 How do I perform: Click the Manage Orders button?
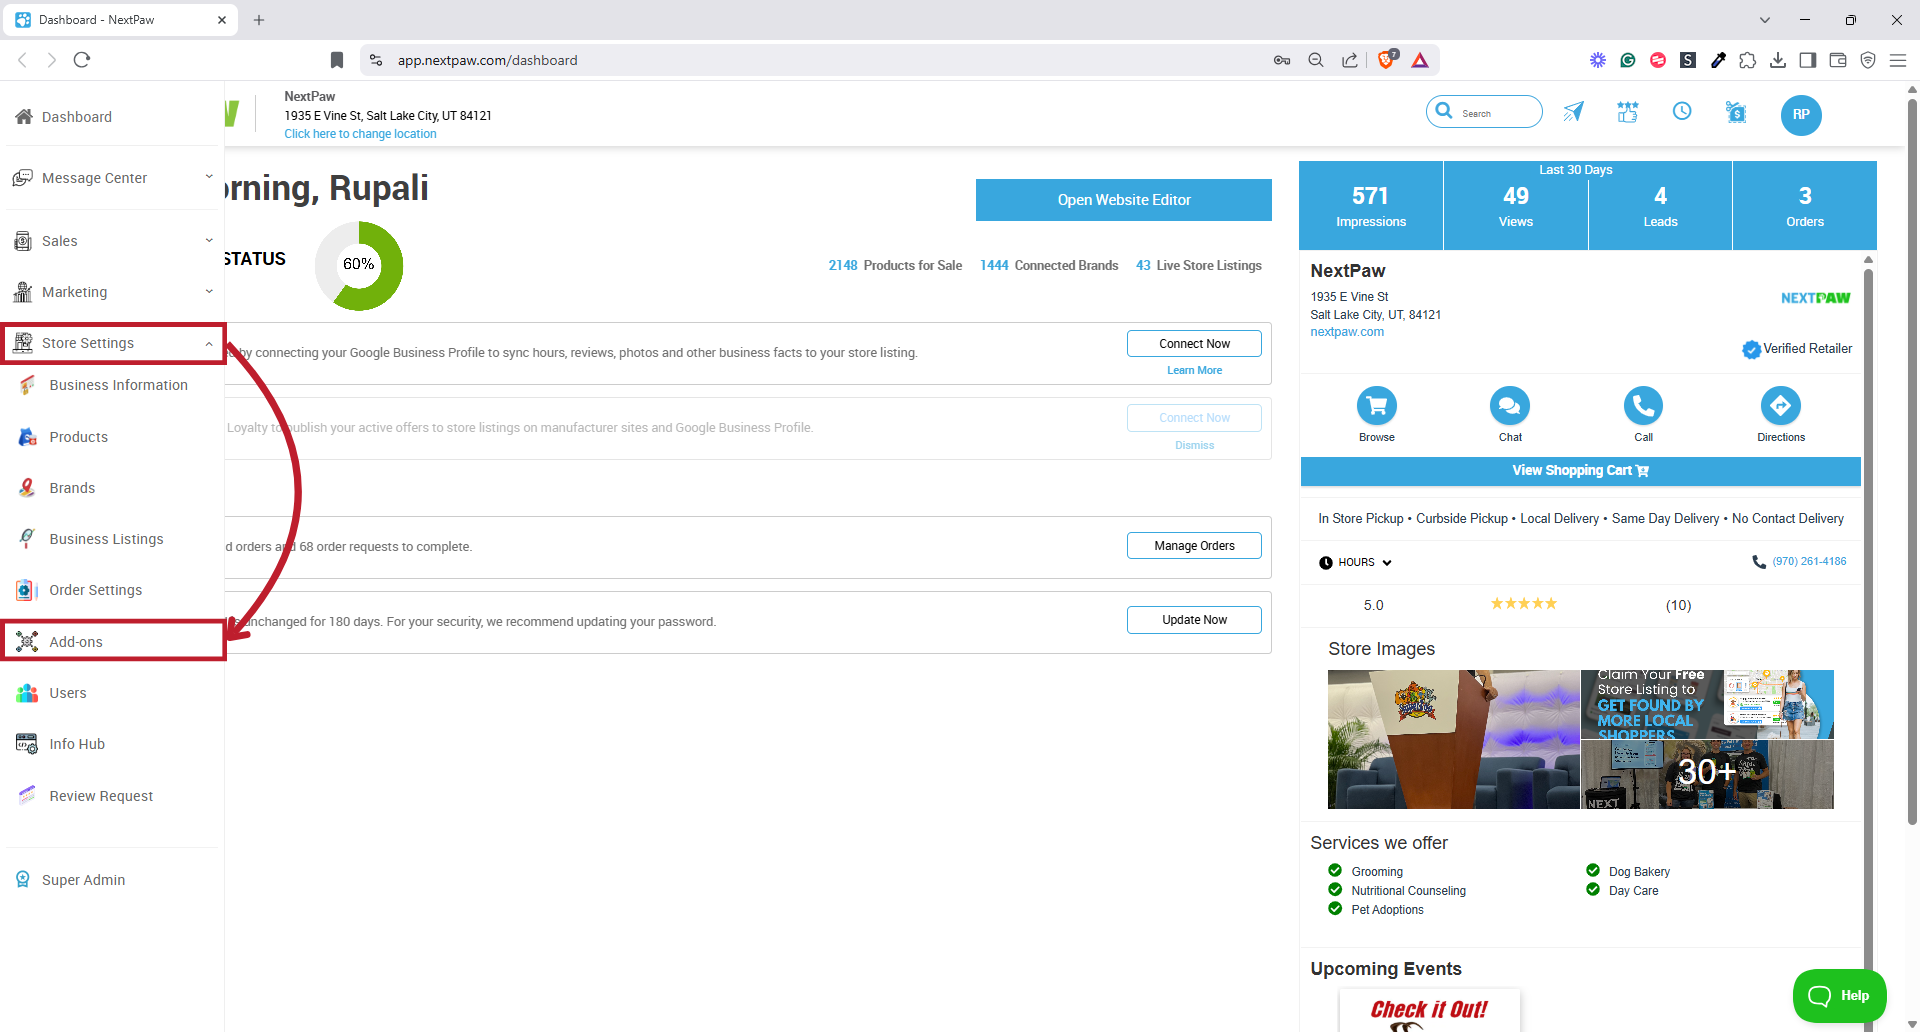pos(1194,545)
